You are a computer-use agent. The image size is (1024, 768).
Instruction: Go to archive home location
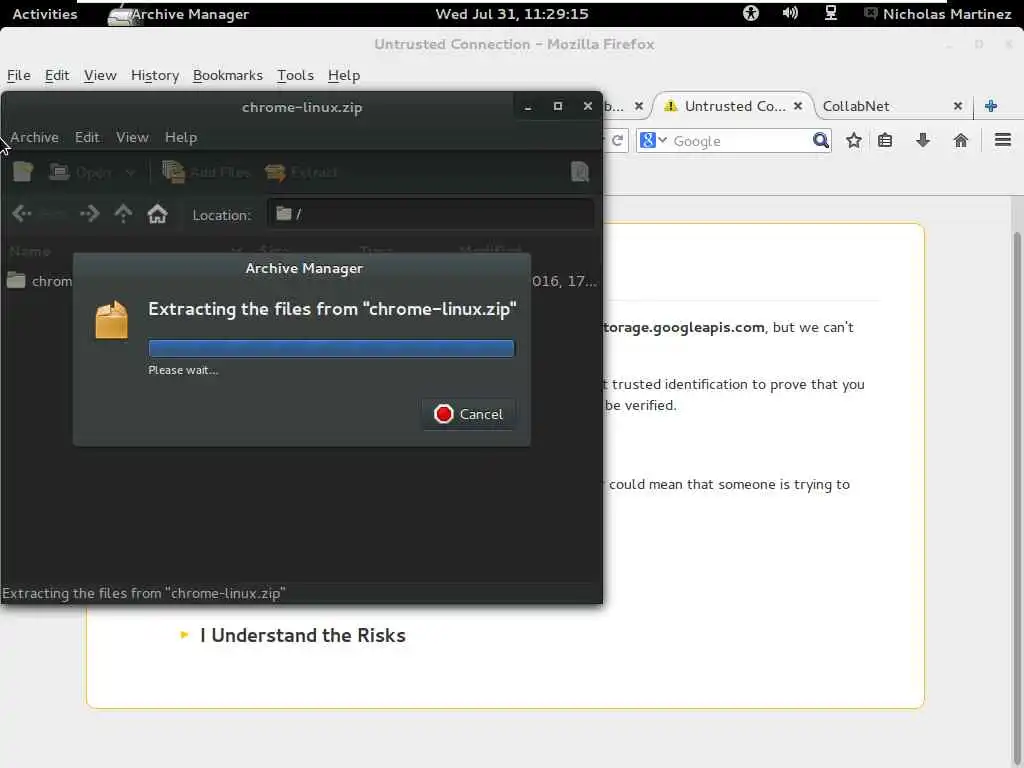pos(157,214)
